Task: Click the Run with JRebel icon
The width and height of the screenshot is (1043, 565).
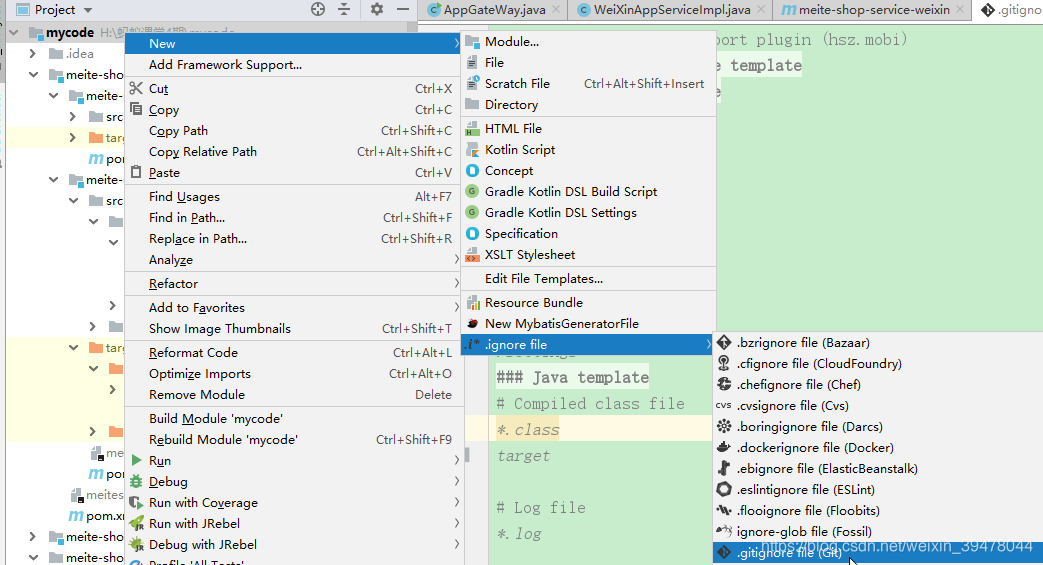Action: [136, 523]
